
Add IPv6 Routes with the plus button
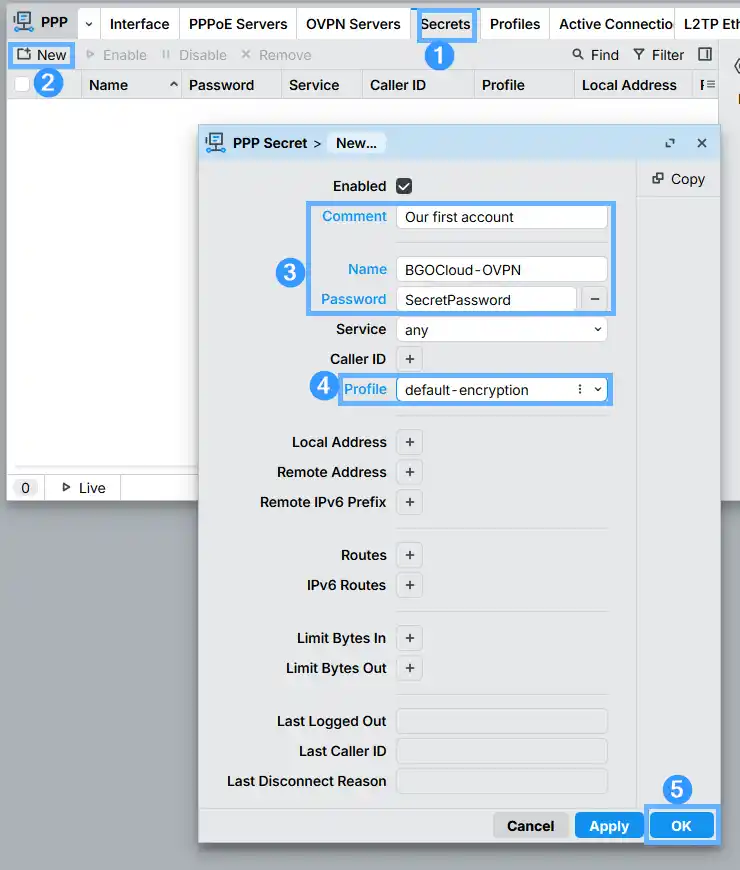coord(409,585)
